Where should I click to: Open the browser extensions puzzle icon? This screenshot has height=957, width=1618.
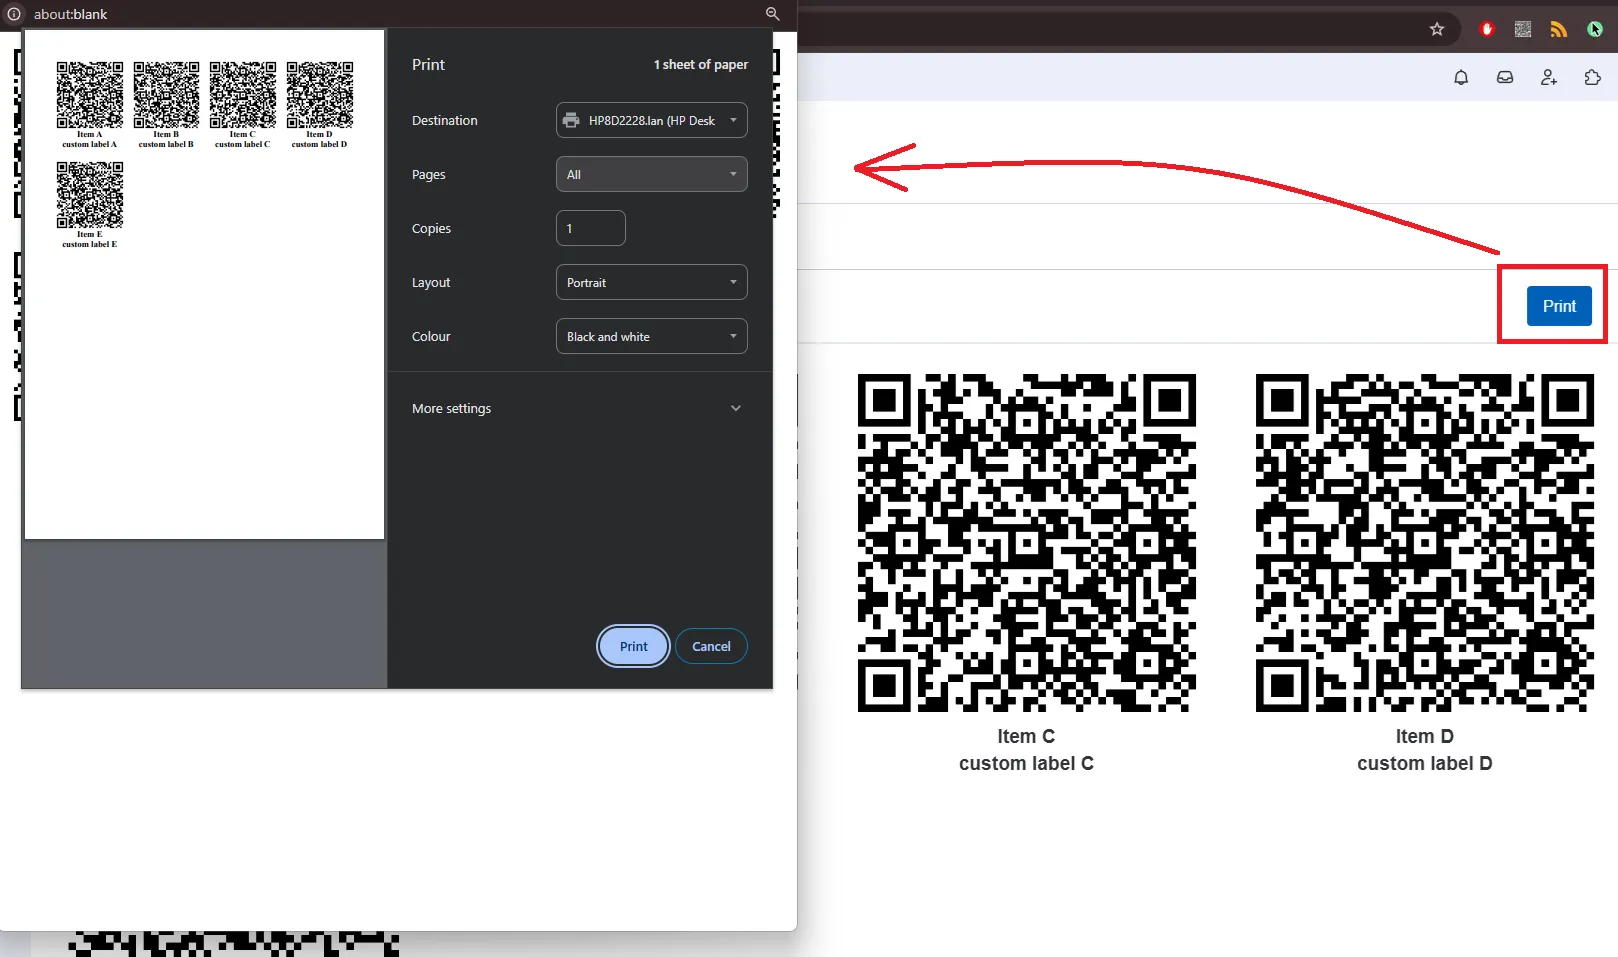coord(1591,77)
